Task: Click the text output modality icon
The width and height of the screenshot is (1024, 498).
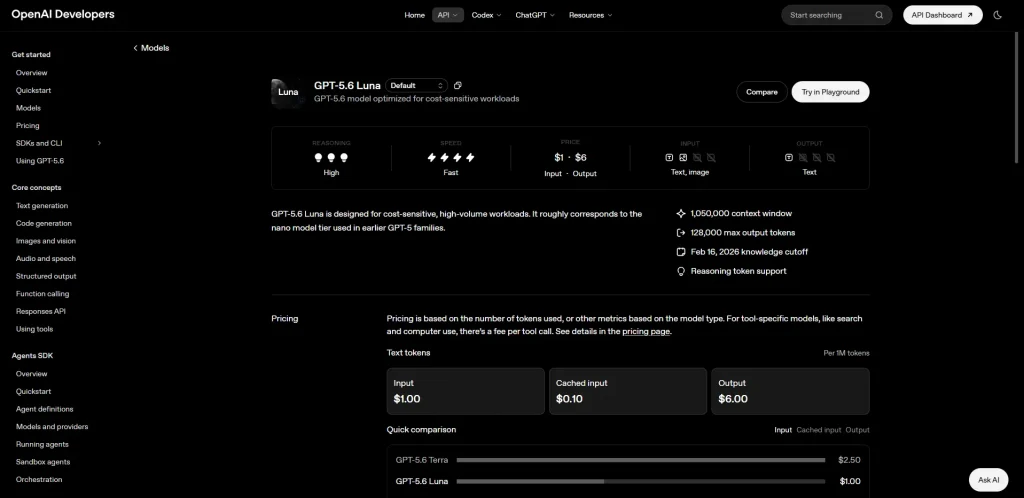Action: [x=788, y=157]
